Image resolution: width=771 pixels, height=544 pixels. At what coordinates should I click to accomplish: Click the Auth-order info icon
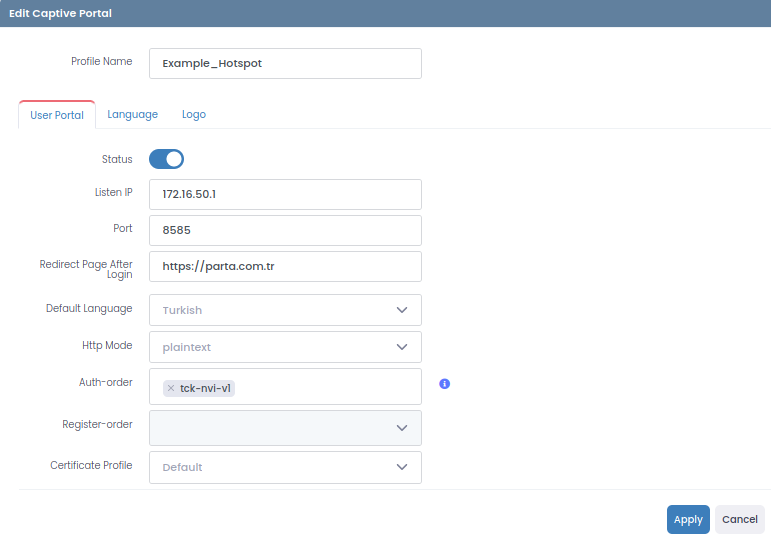point(445,384)
